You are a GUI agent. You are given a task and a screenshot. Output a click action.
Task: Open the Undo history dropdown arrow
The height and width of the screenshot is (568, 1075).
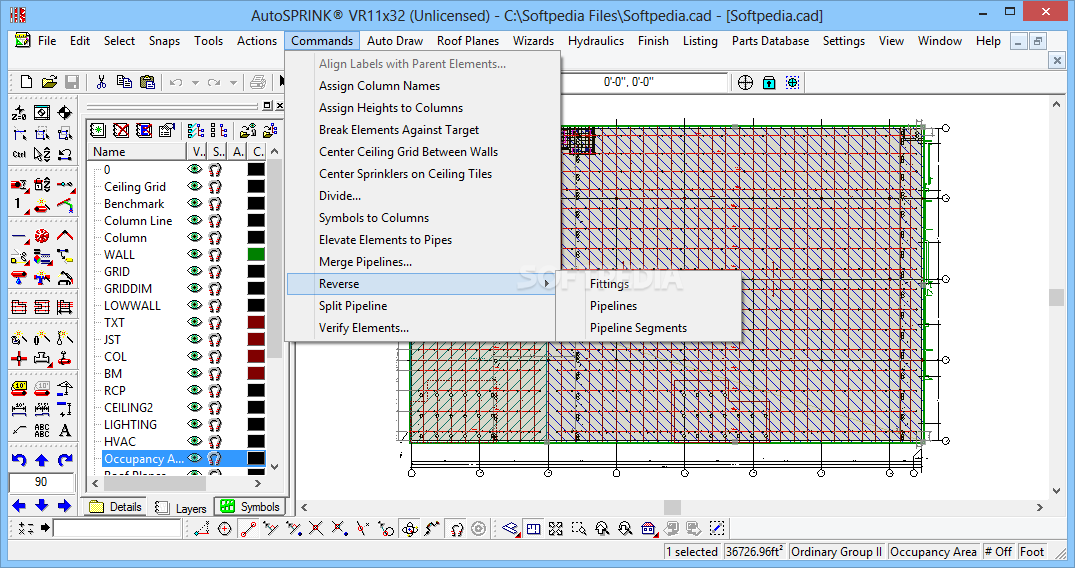click(195, 83)
